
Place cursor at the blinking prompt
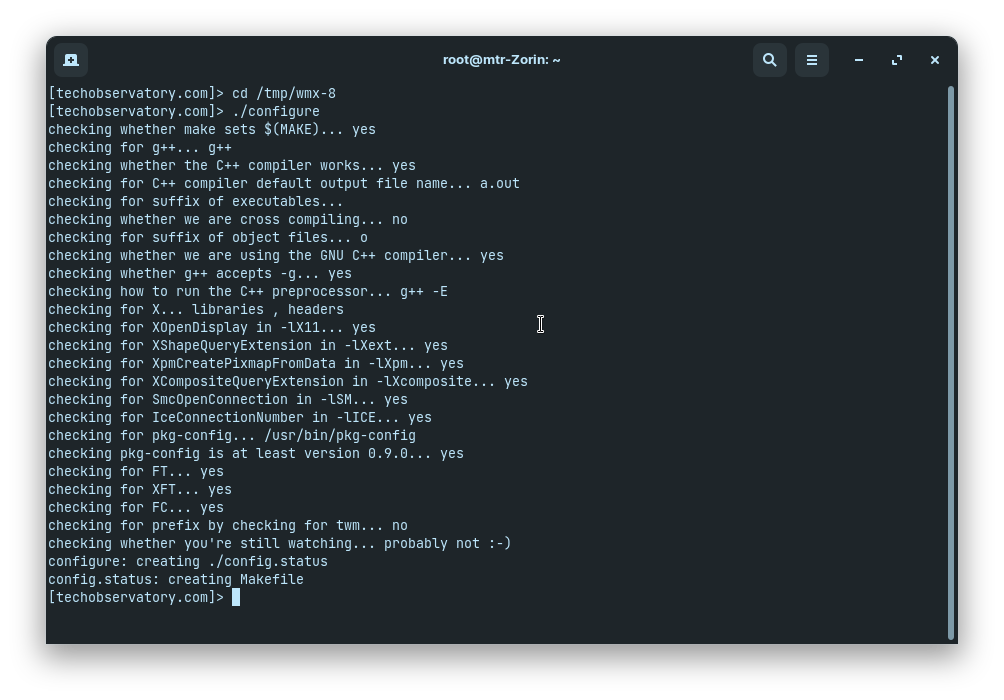tap(237, 597)
